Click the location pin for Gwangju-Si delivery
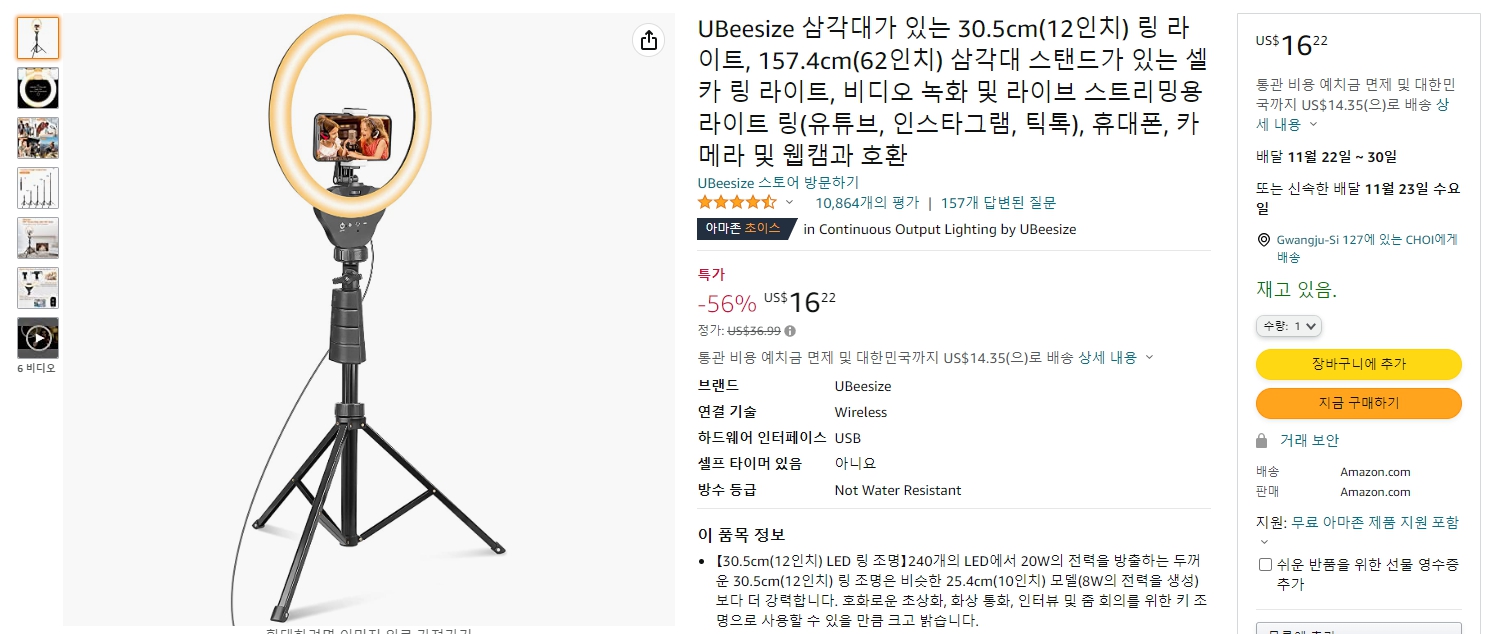The height and width of the screenshot is (634, 1486). click(1262, 239)
